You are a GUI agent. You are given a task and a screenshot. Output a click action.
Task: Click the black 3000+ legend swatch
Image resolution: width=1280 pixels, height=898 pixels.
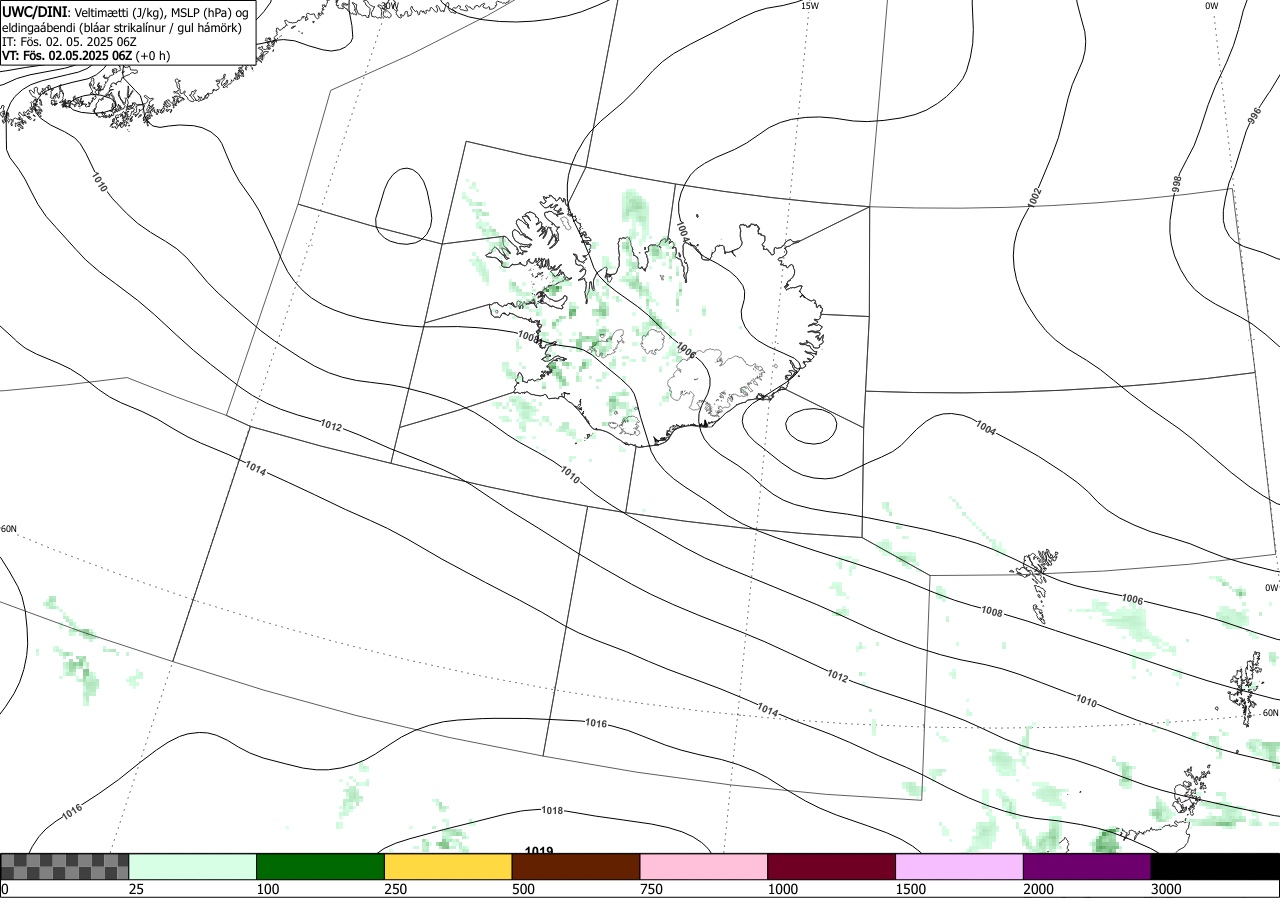1215,866
